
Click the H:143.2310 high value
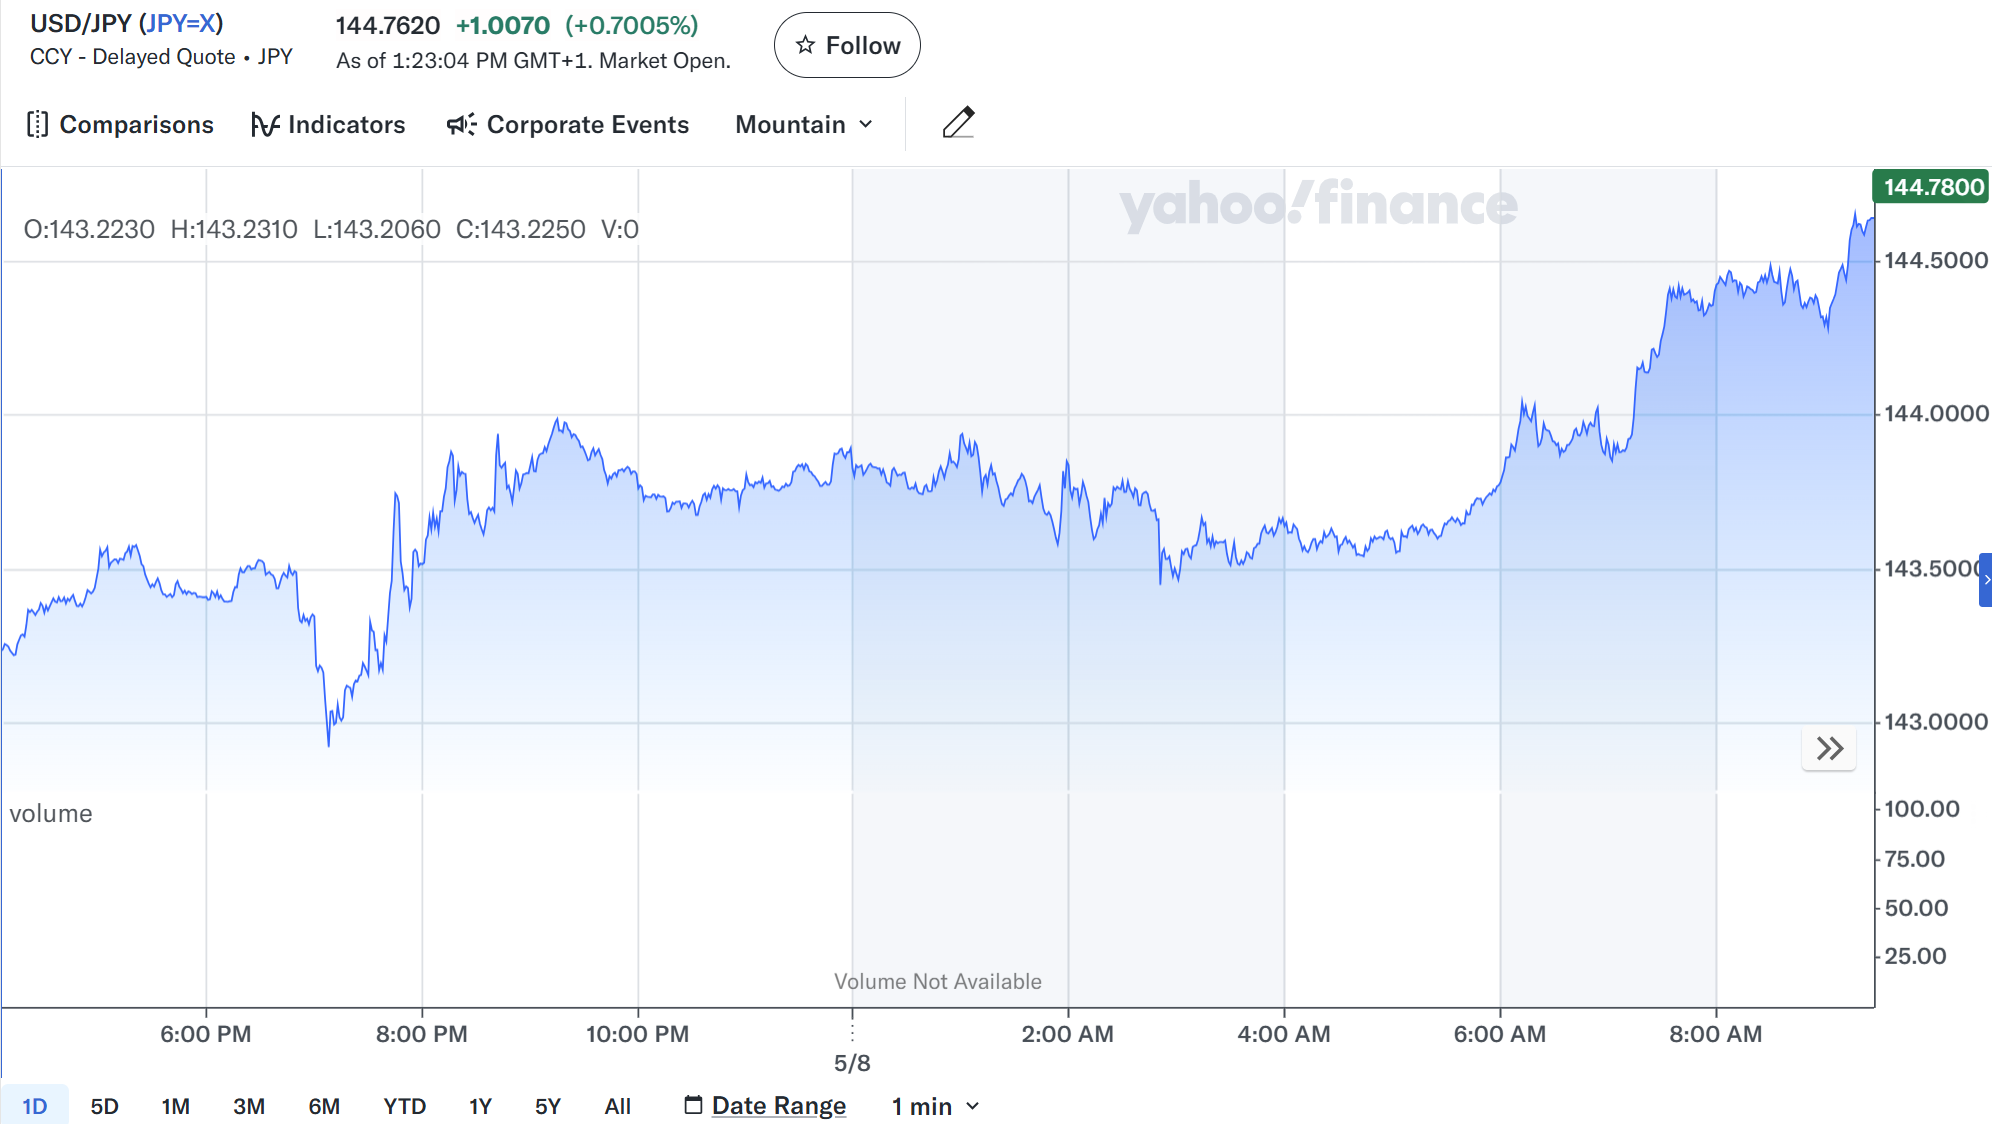point(234,229)
